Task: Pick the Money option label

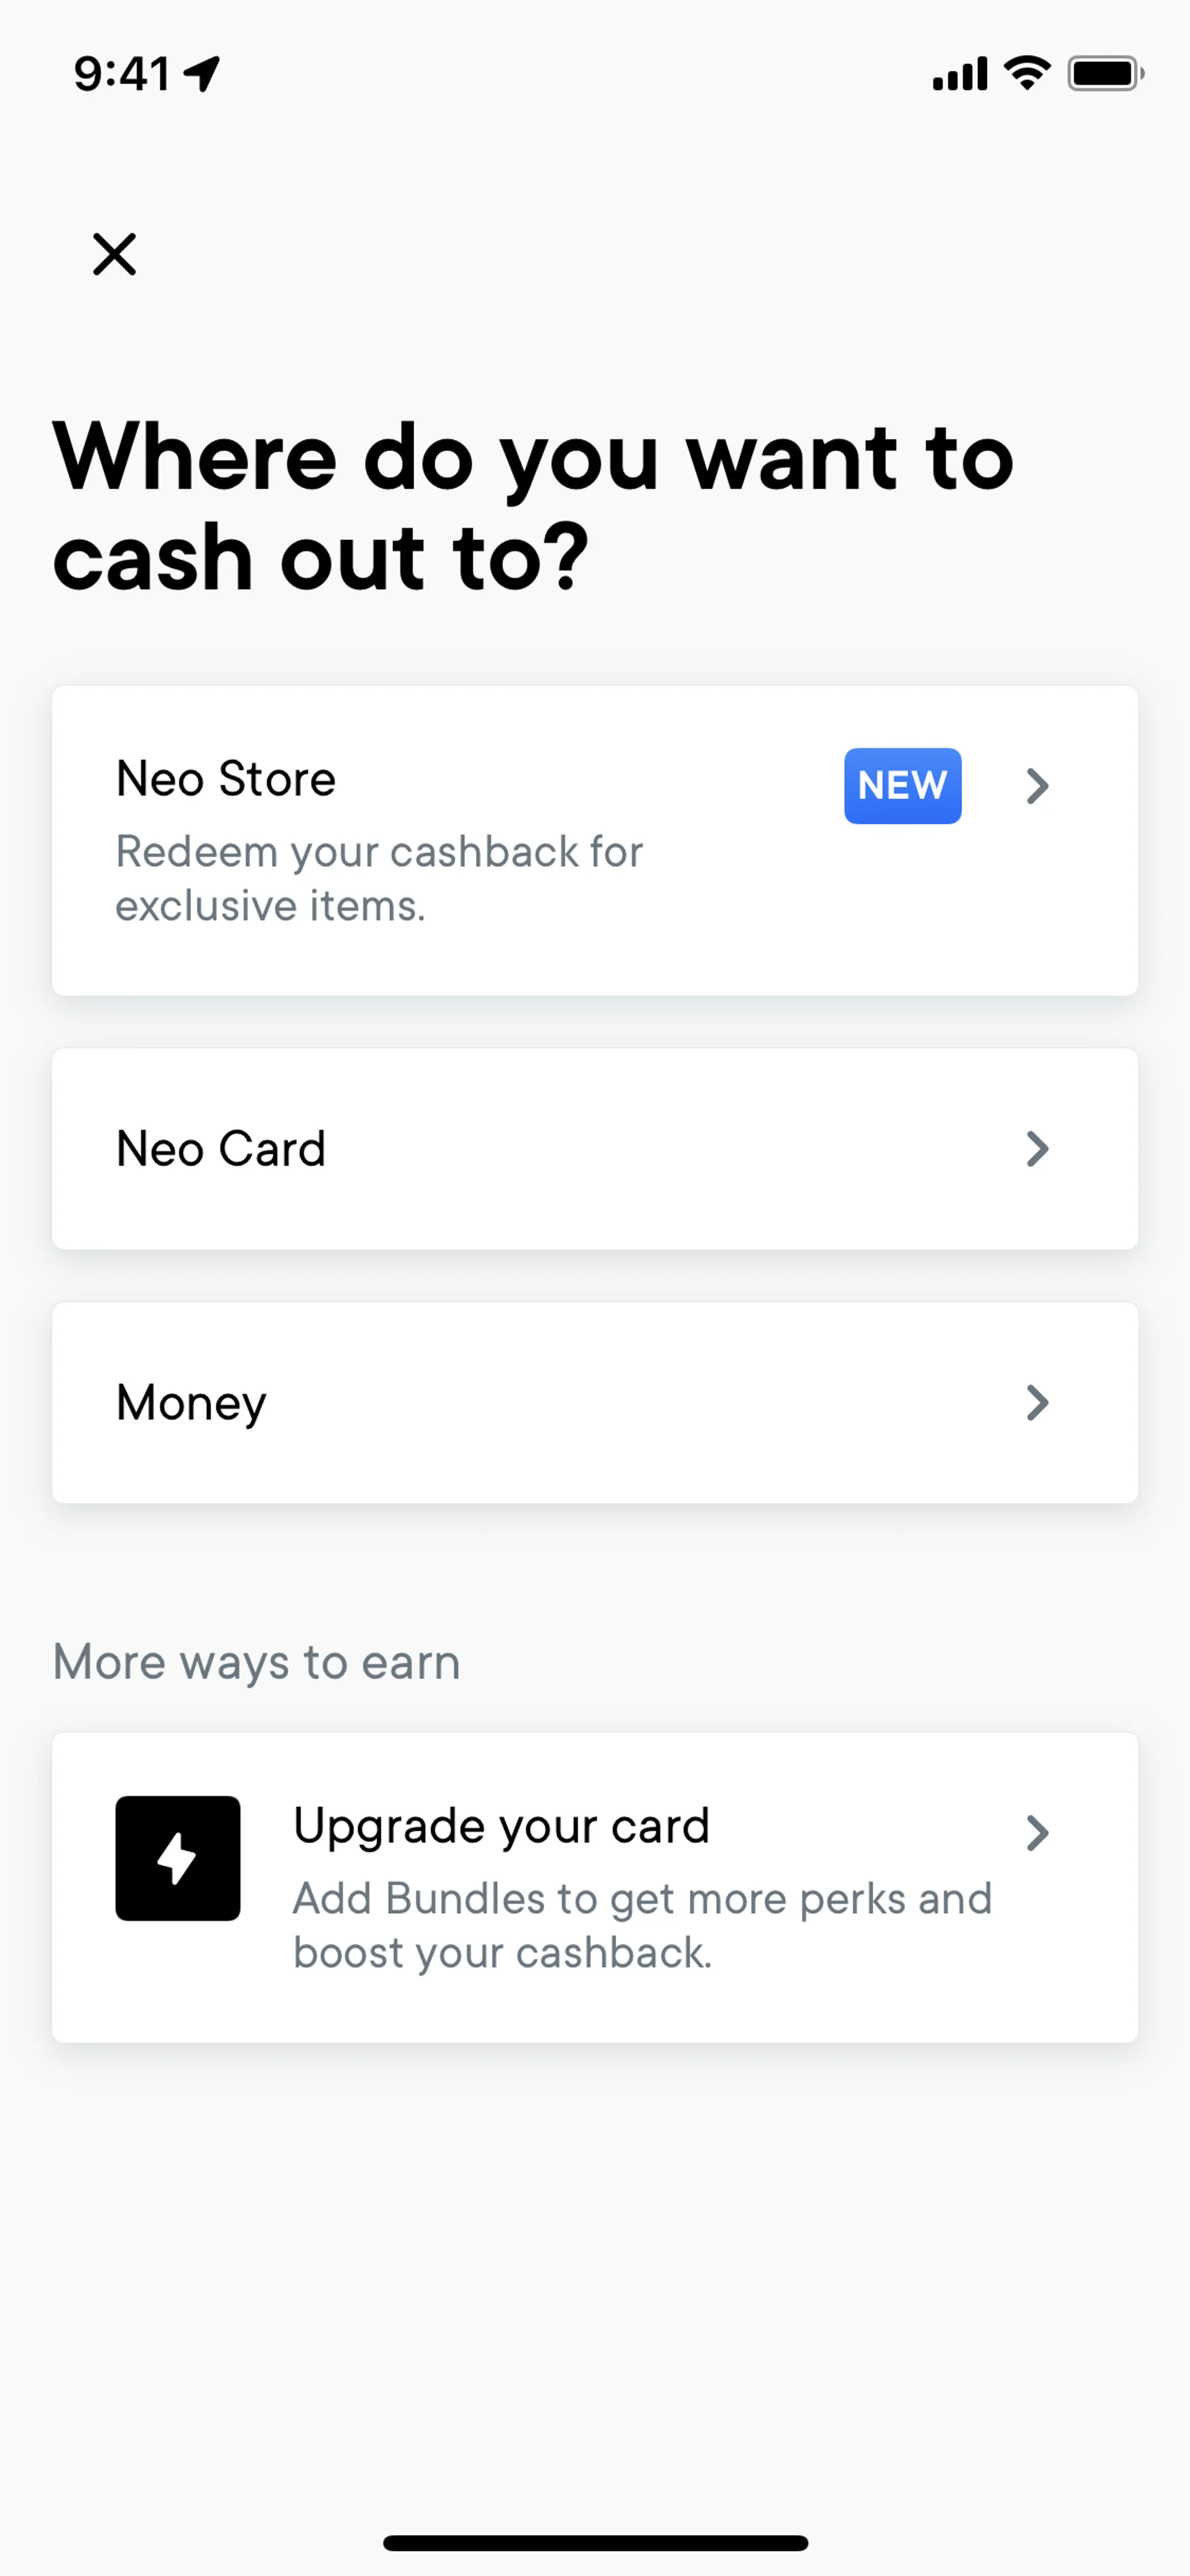Action: tap(191, 1403)
